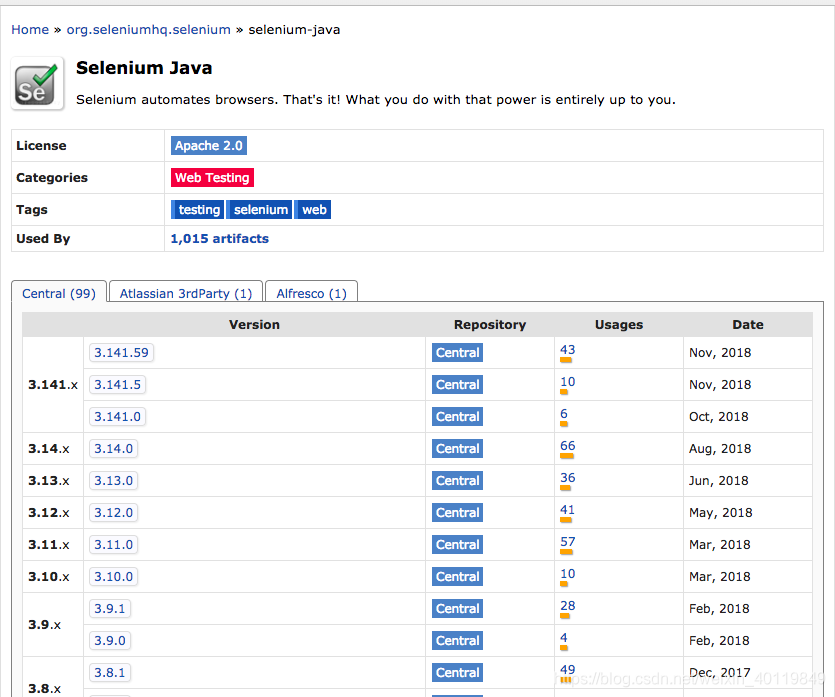Image resolution: width=835 pixels, height=697 pixels.
Task: Click Central repository for 3.8.1
Action: coord(457,672)
